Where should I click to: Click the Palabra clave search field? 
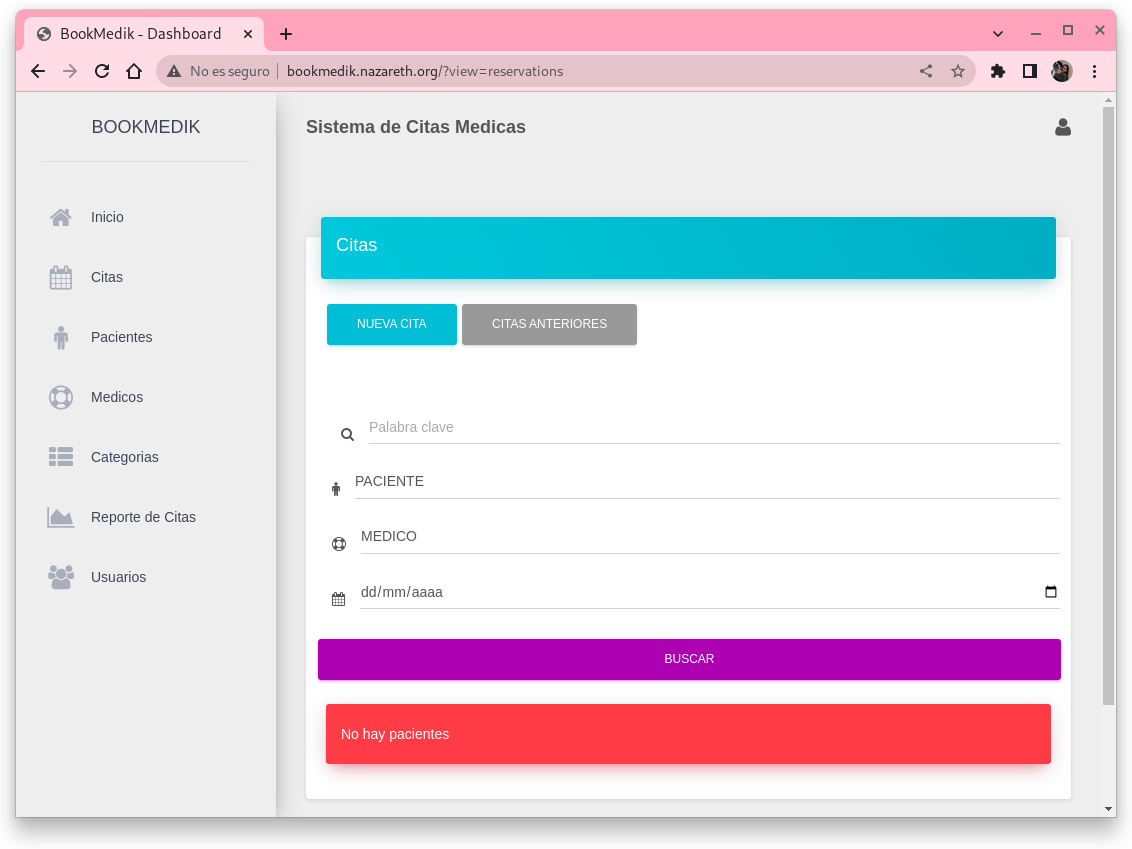click(x=713, y=428)
